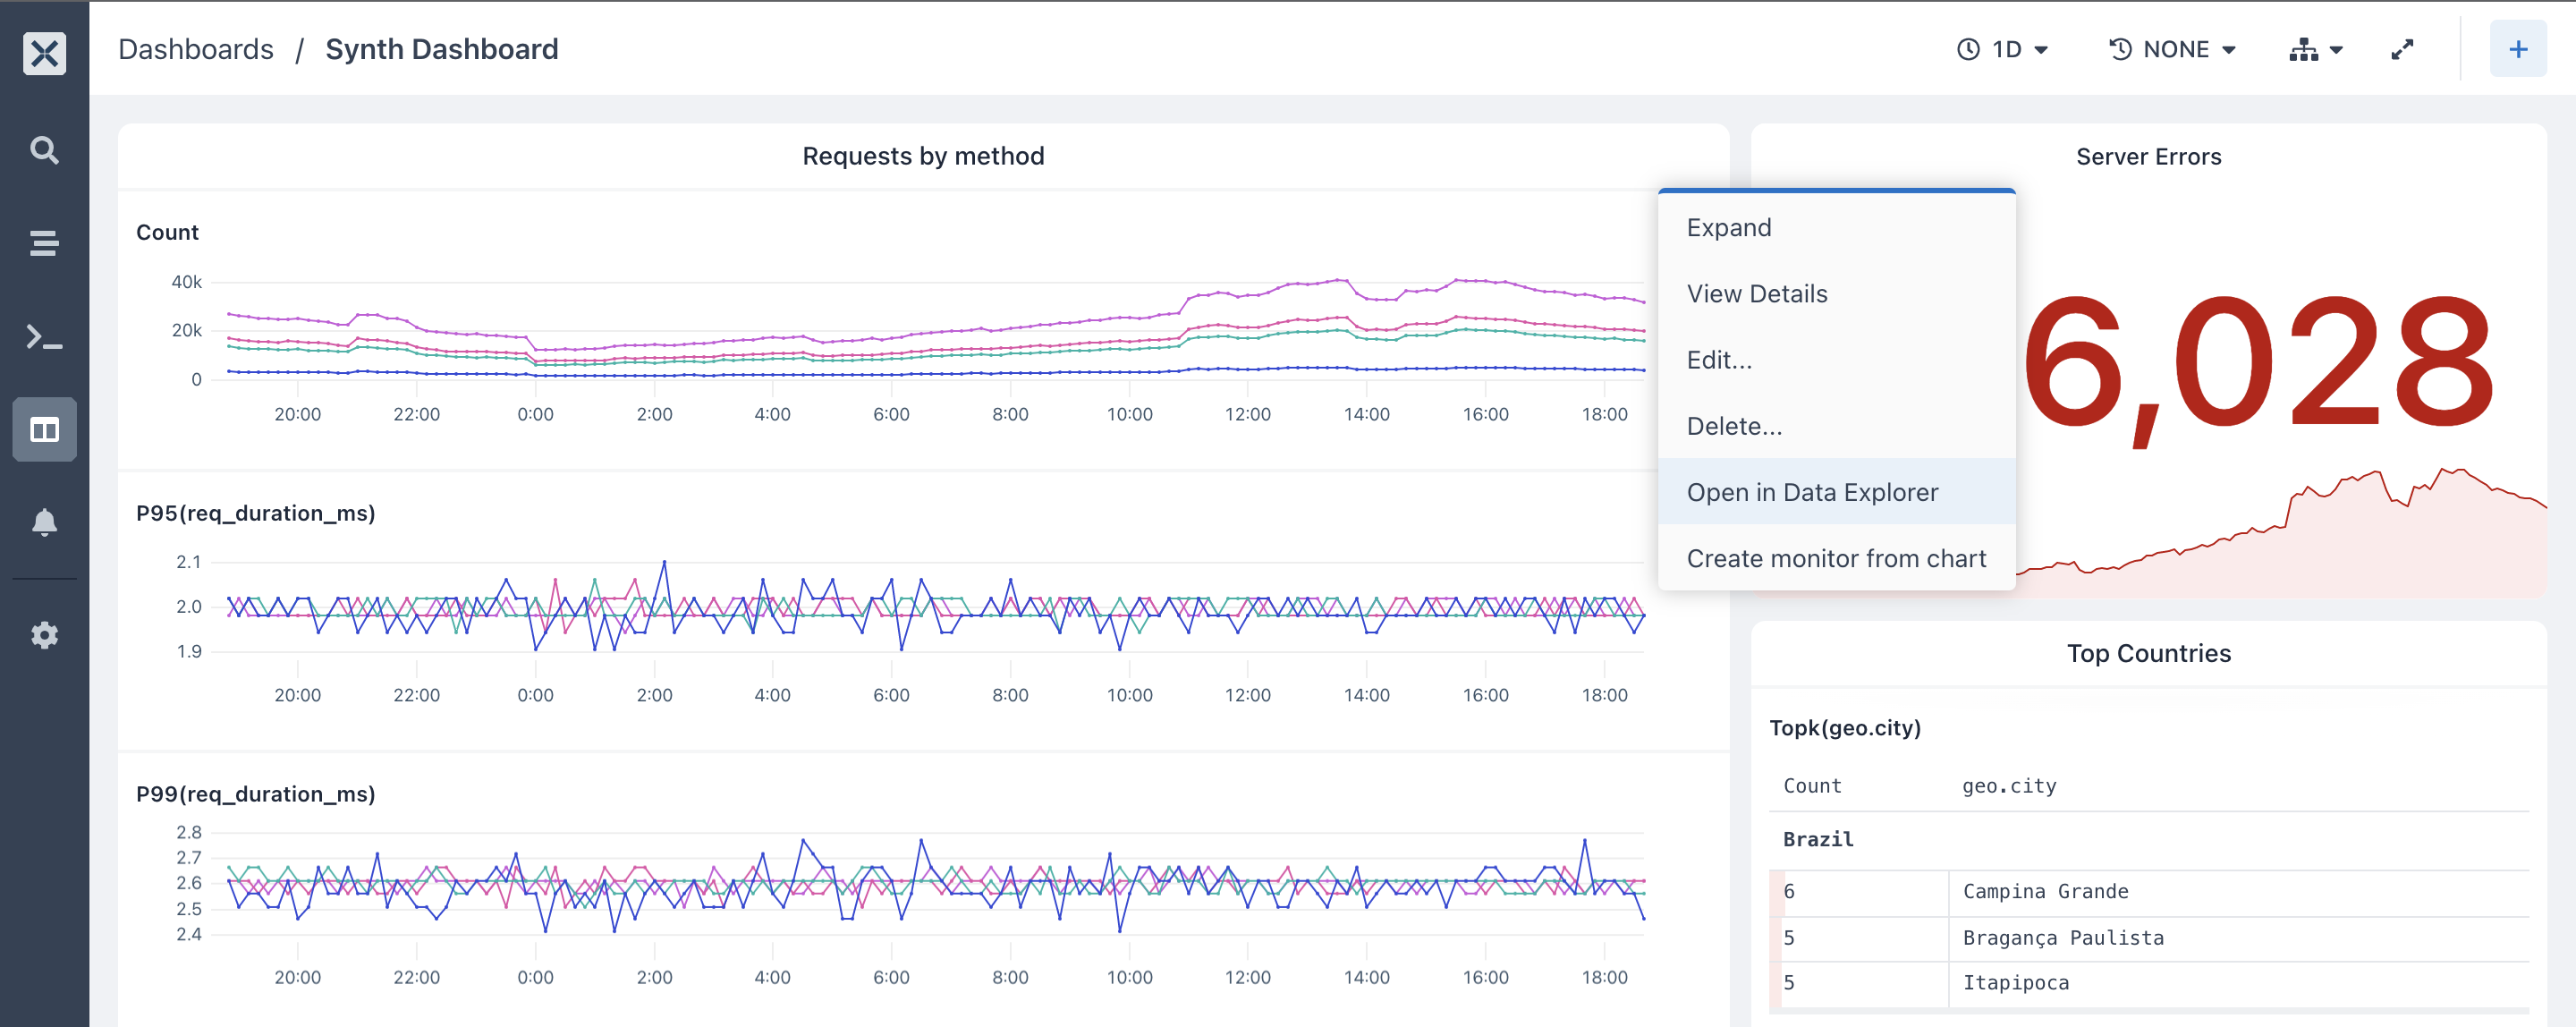The height and width of the screenshot is (1027, 2576).
Task: Open the hierarchy layout dropdown
Action: click(2315, 49)
